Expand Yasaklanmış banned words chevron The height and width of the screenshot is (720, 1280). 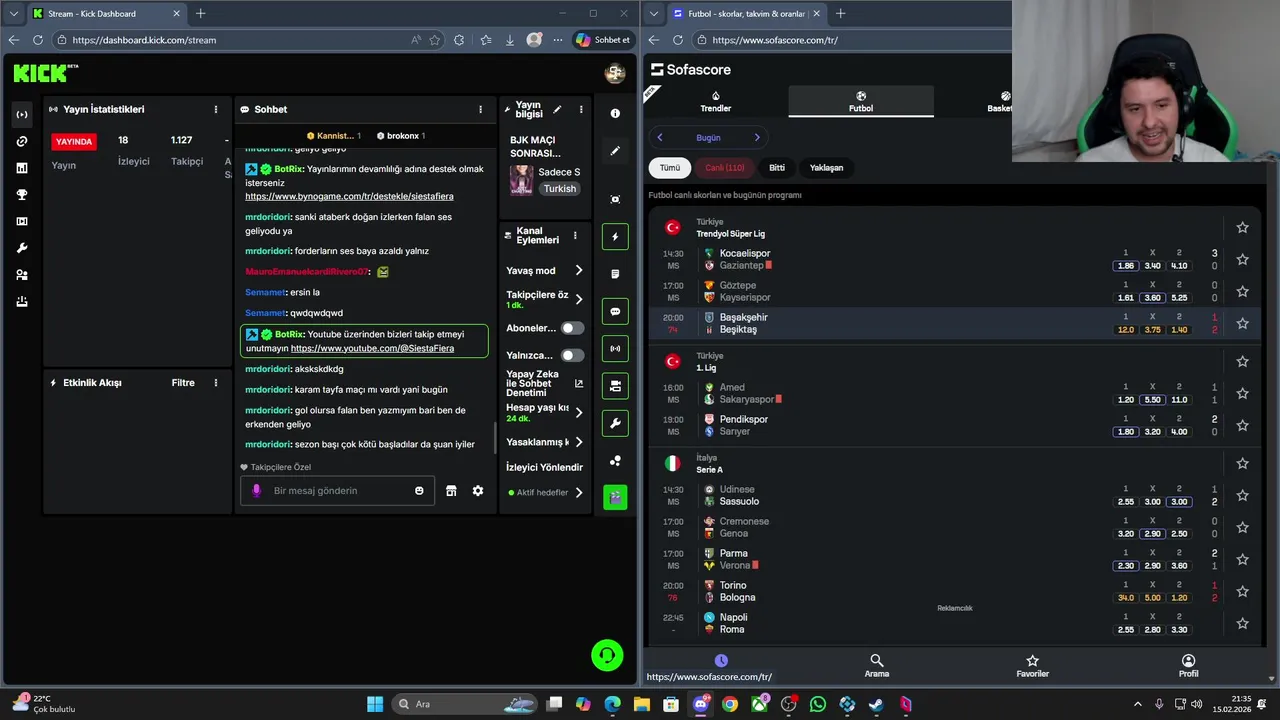(x=578, y=442)
